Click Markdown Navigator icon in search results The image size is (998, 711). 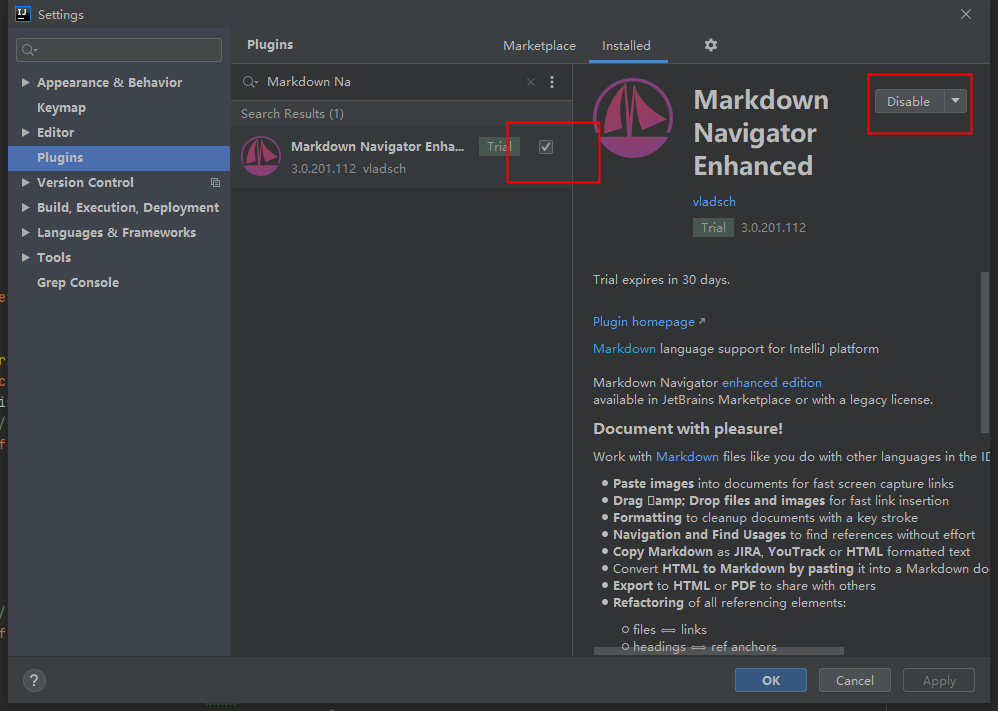tap(261, 156)
